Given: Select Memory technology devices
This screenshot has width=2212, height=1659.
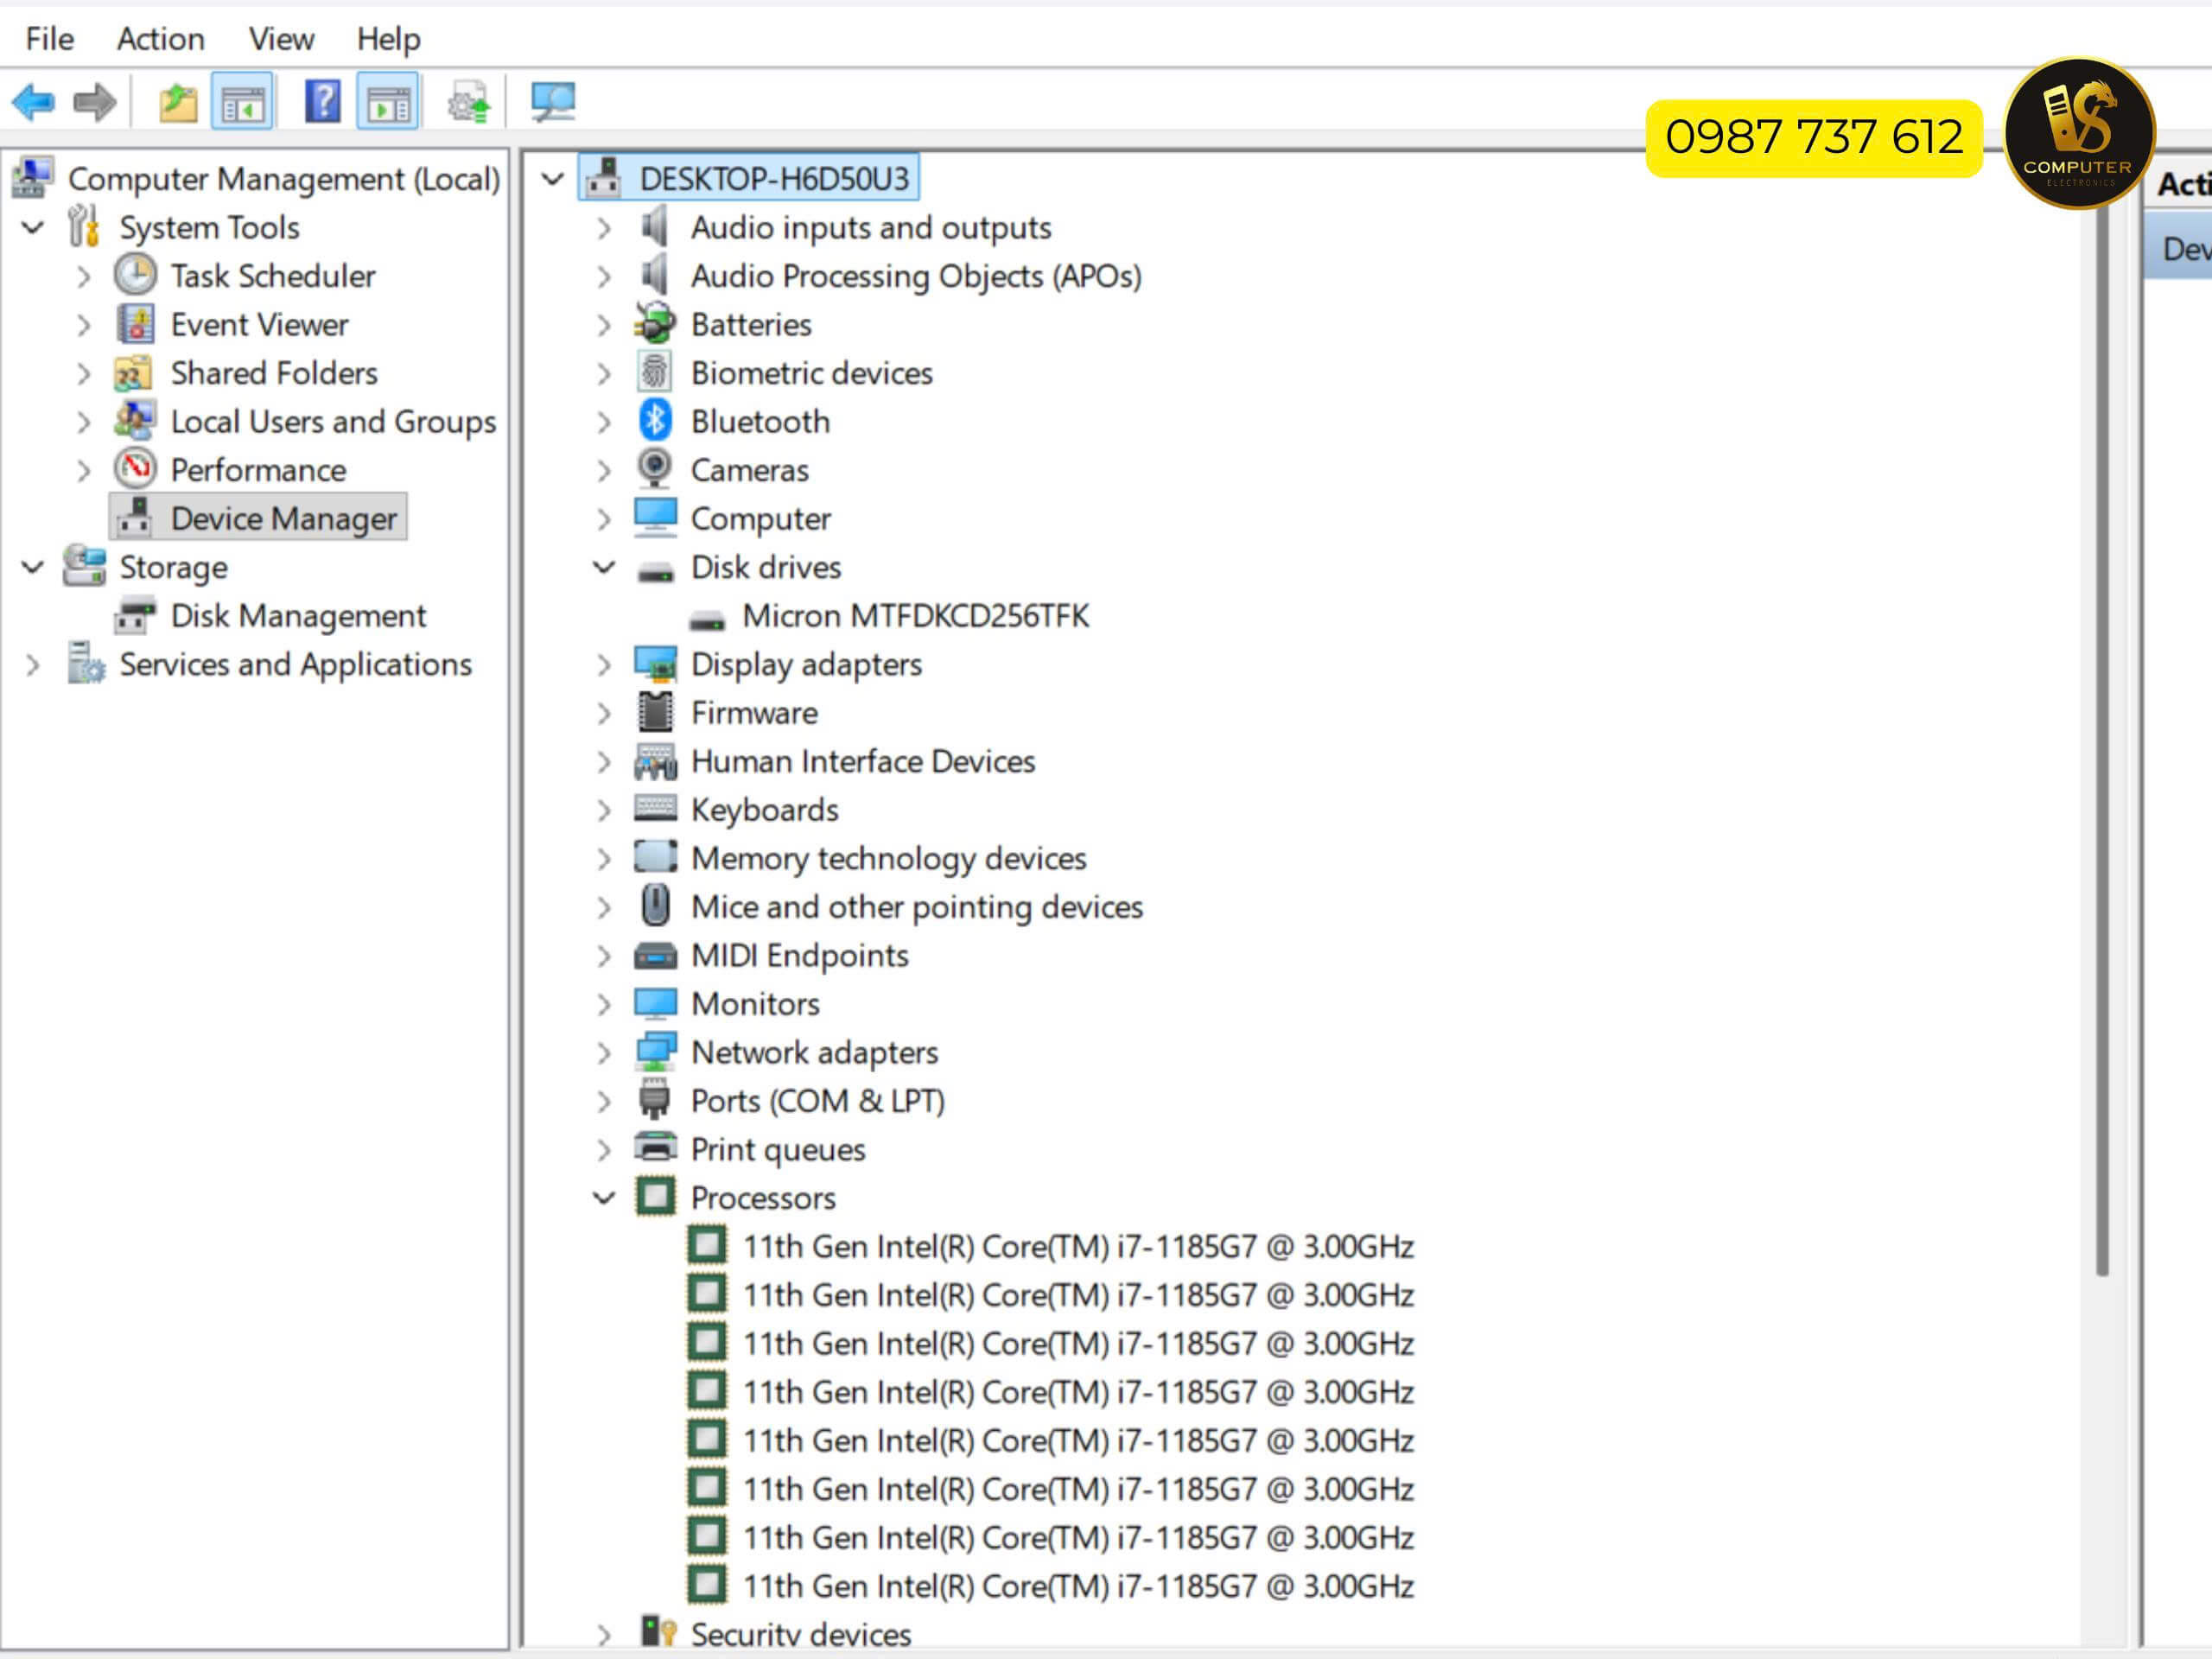Looking at the screenshot, I should (x=888, y=858).
